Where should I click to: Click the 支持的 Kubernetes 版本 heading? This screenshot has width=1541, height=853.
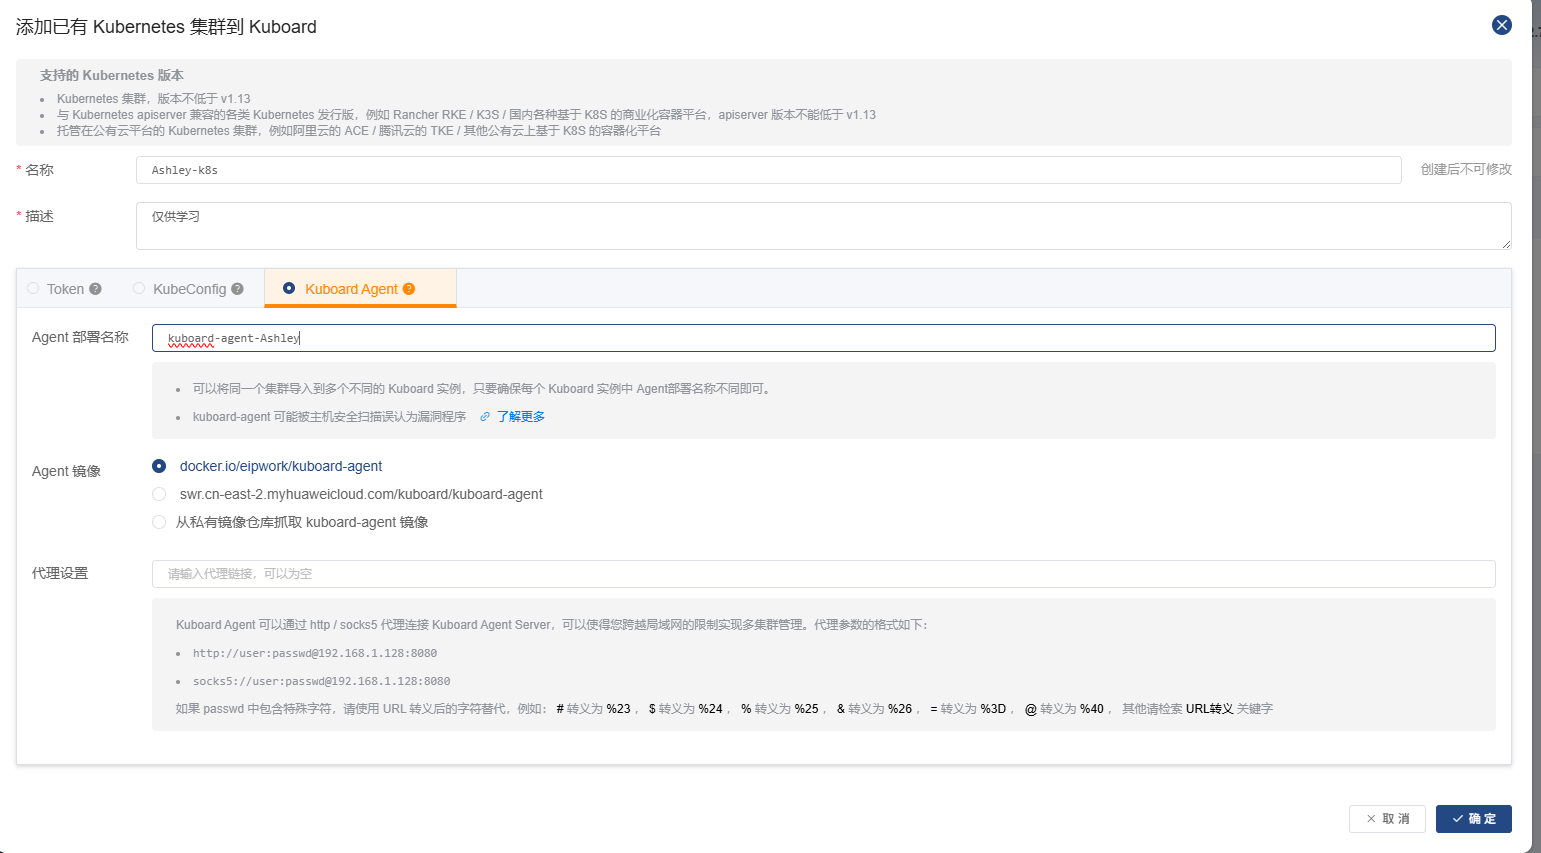tap(112, 76)
